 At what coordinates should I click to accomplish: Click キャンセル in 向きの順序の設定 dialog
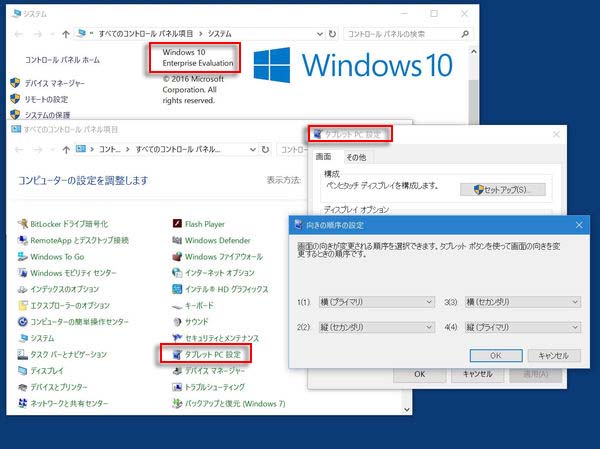click(554, 356)
